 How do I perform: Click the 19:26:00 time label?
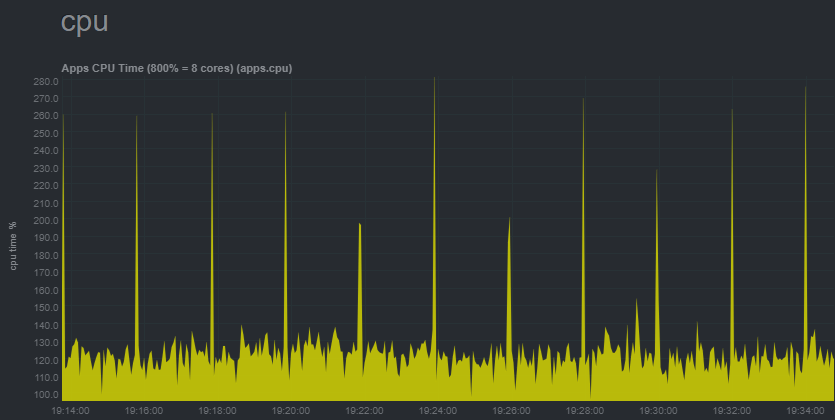tap(511, 410)
